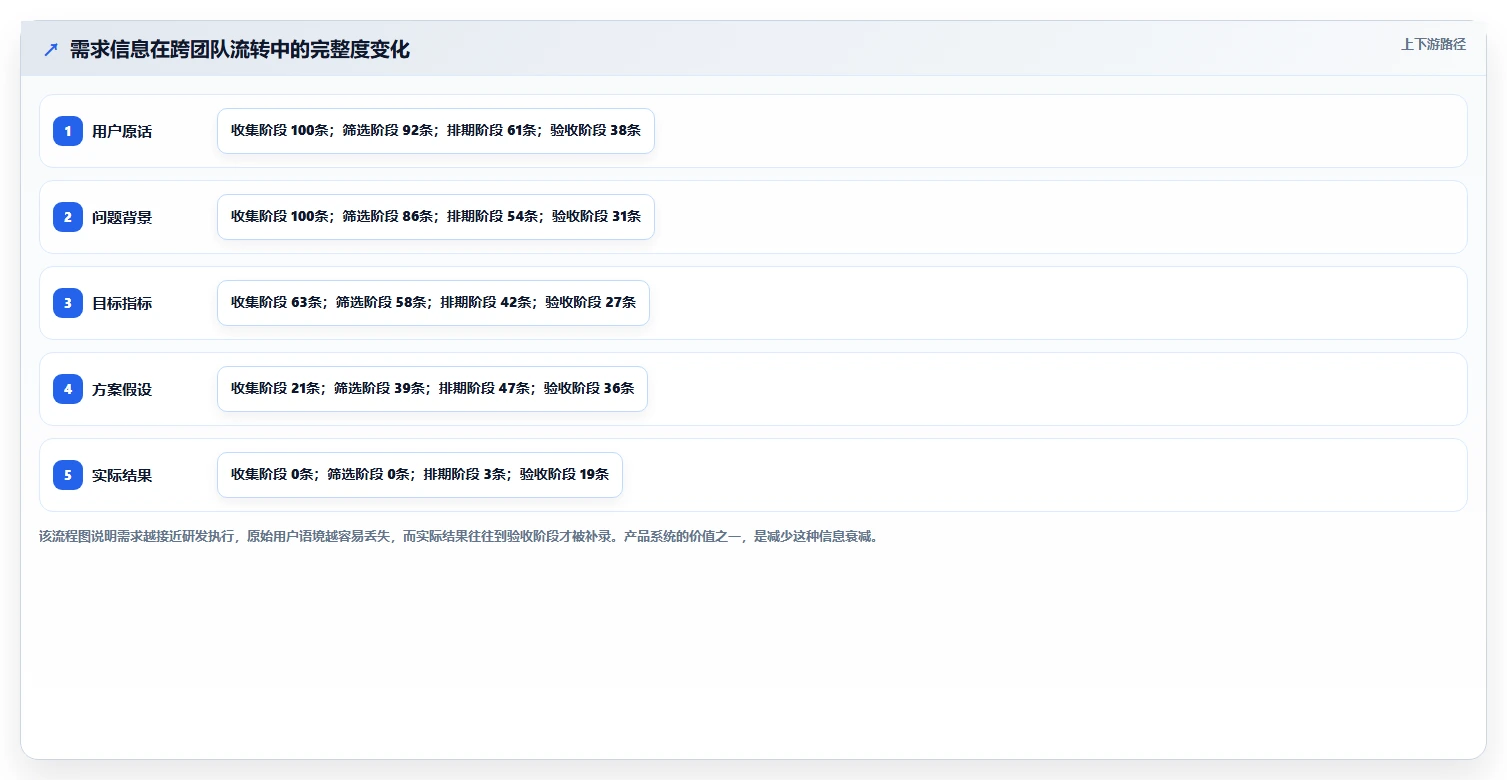Click the data box starting 收集阶段 0条
The image size is (1507, 780).
[420, 475]
